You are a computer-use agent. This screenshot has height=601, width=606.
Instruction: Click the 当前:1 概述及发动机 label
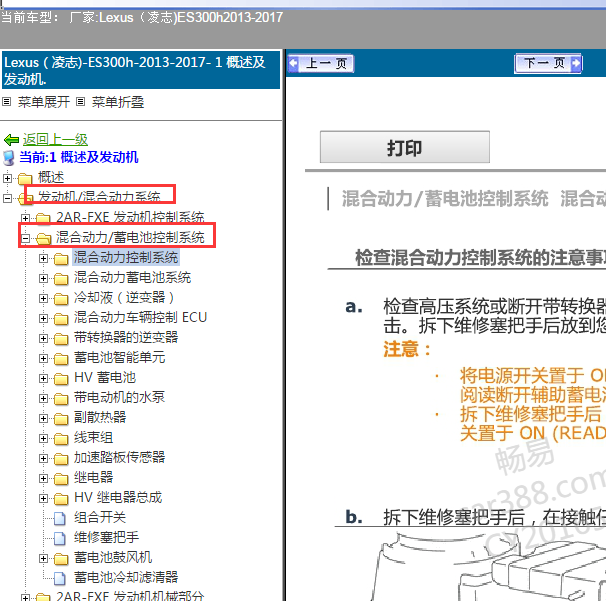click(79, 157)
